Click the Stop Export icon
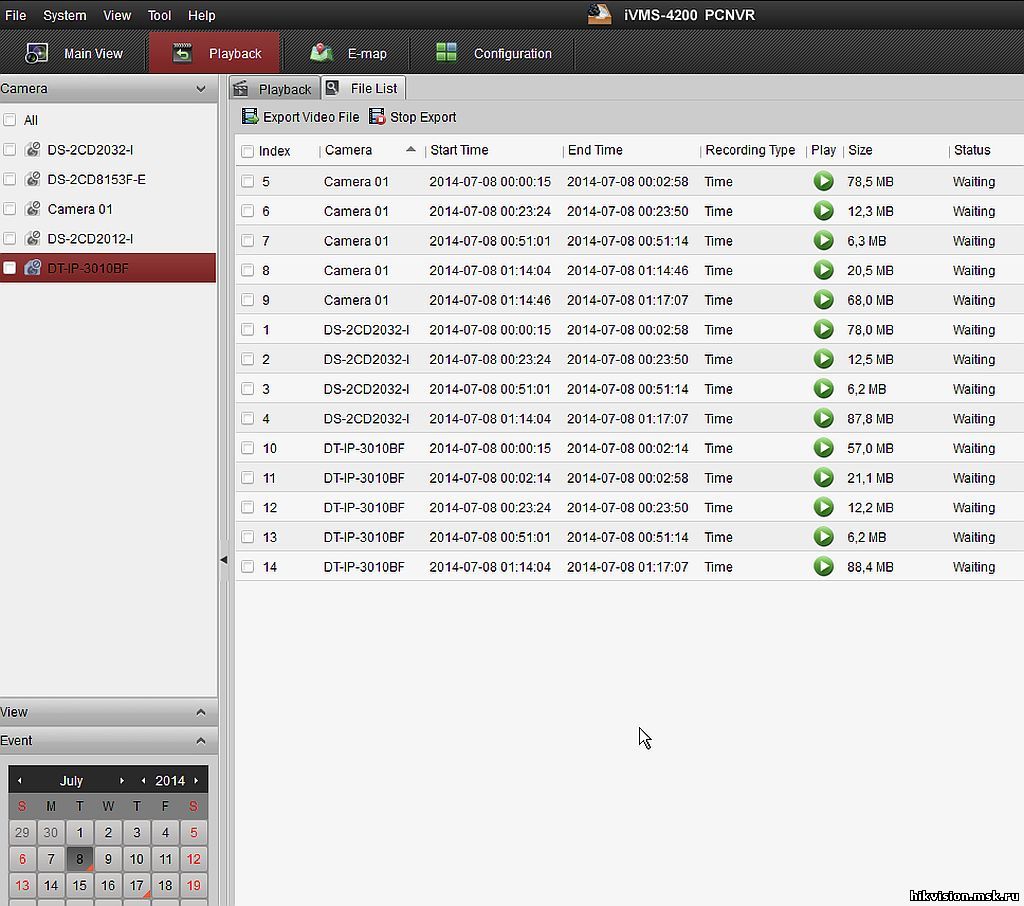The height and width of the screenshot is (906, 1024). click(x=377, y=116)
